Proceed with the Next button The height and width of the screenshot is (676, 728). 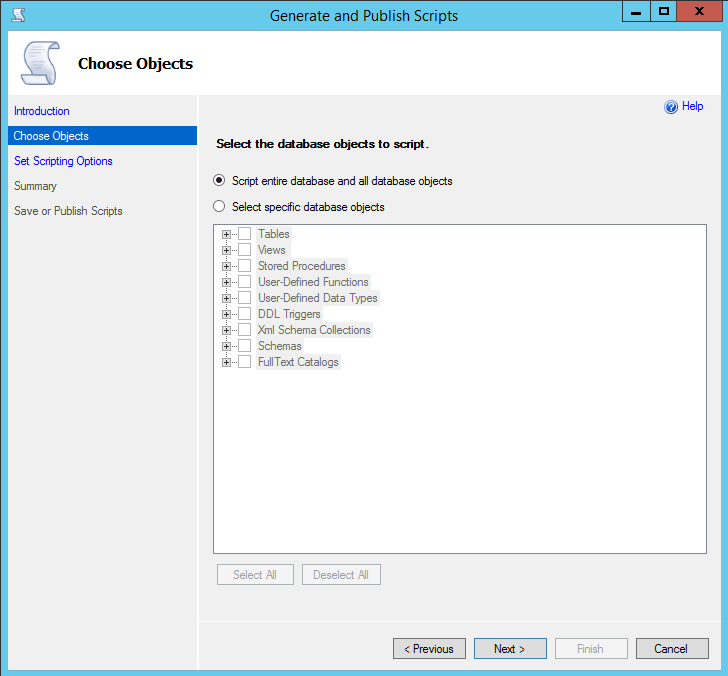510,649
